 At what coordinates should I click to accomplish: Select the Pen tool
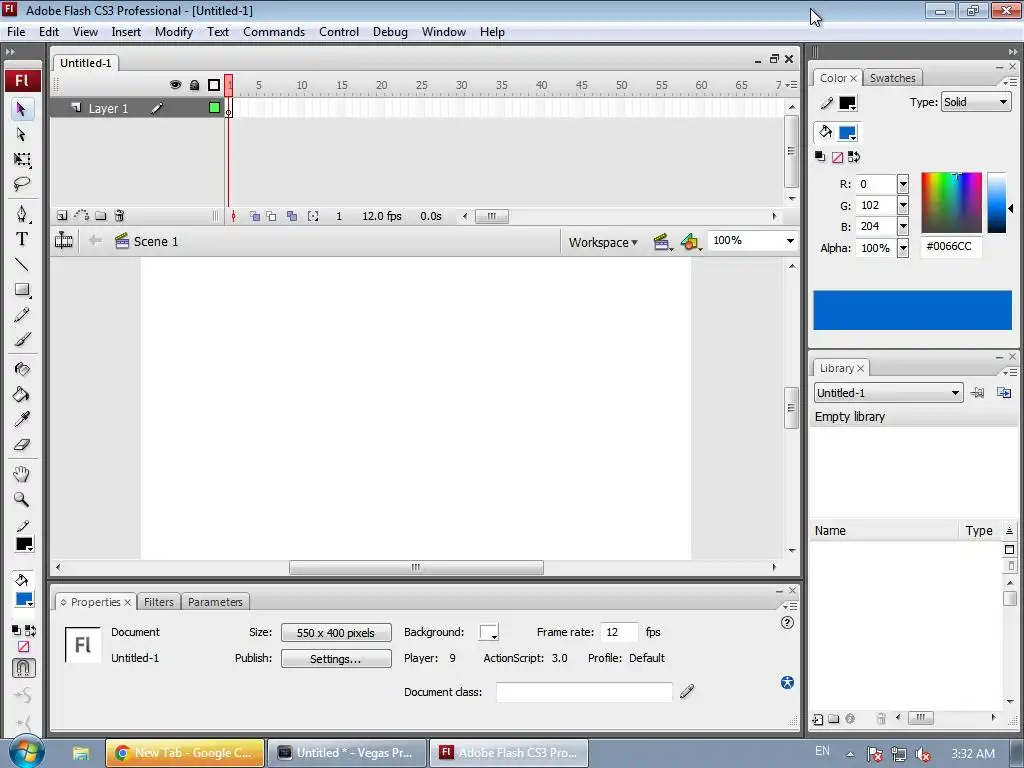click(22, 214)
